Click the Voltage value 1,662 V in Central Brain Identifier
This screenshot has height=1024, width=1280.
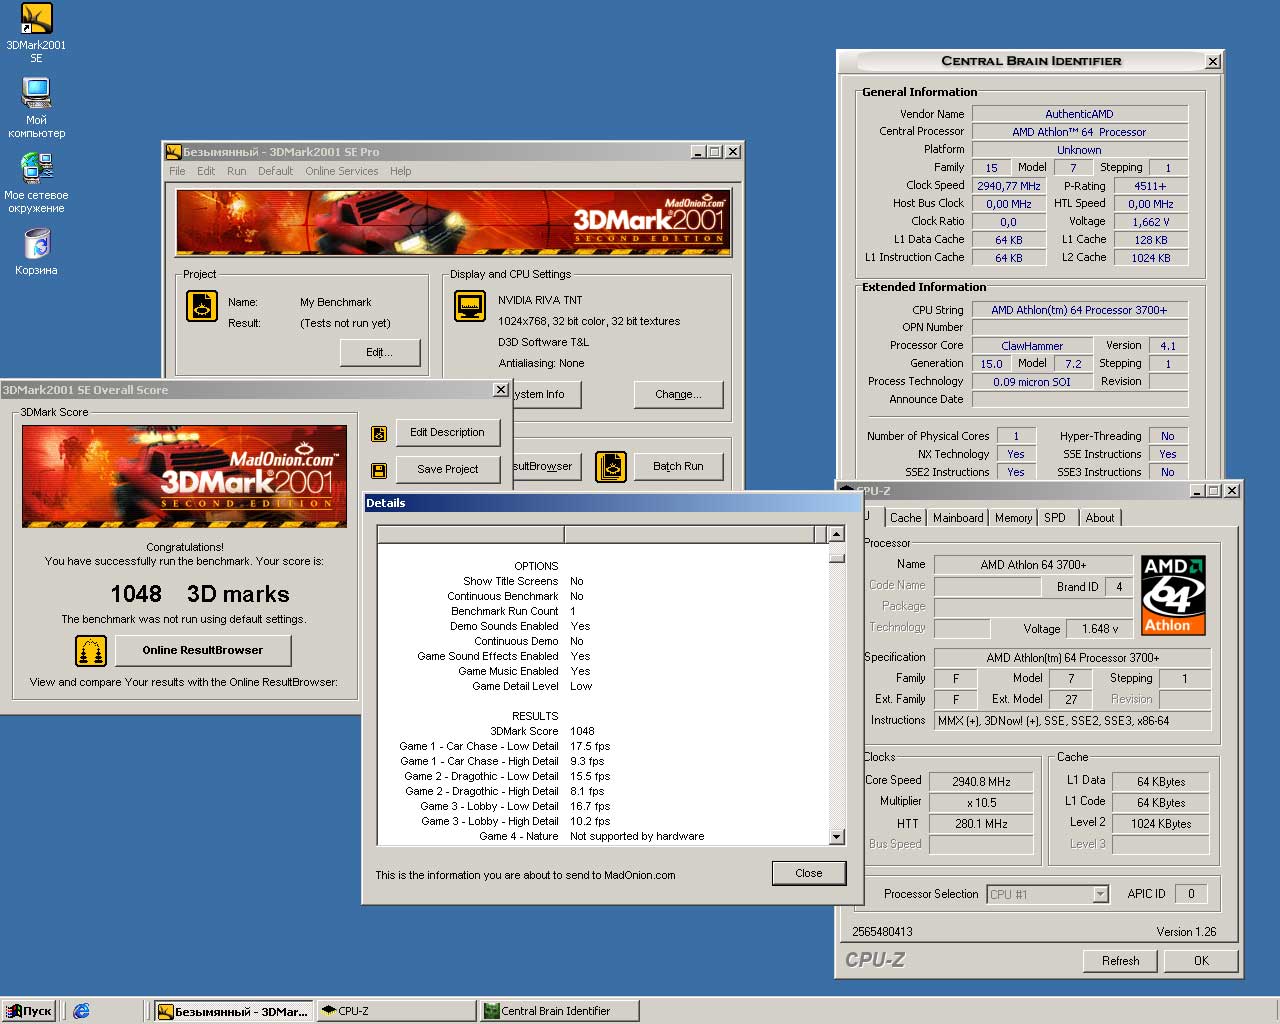1150,222
